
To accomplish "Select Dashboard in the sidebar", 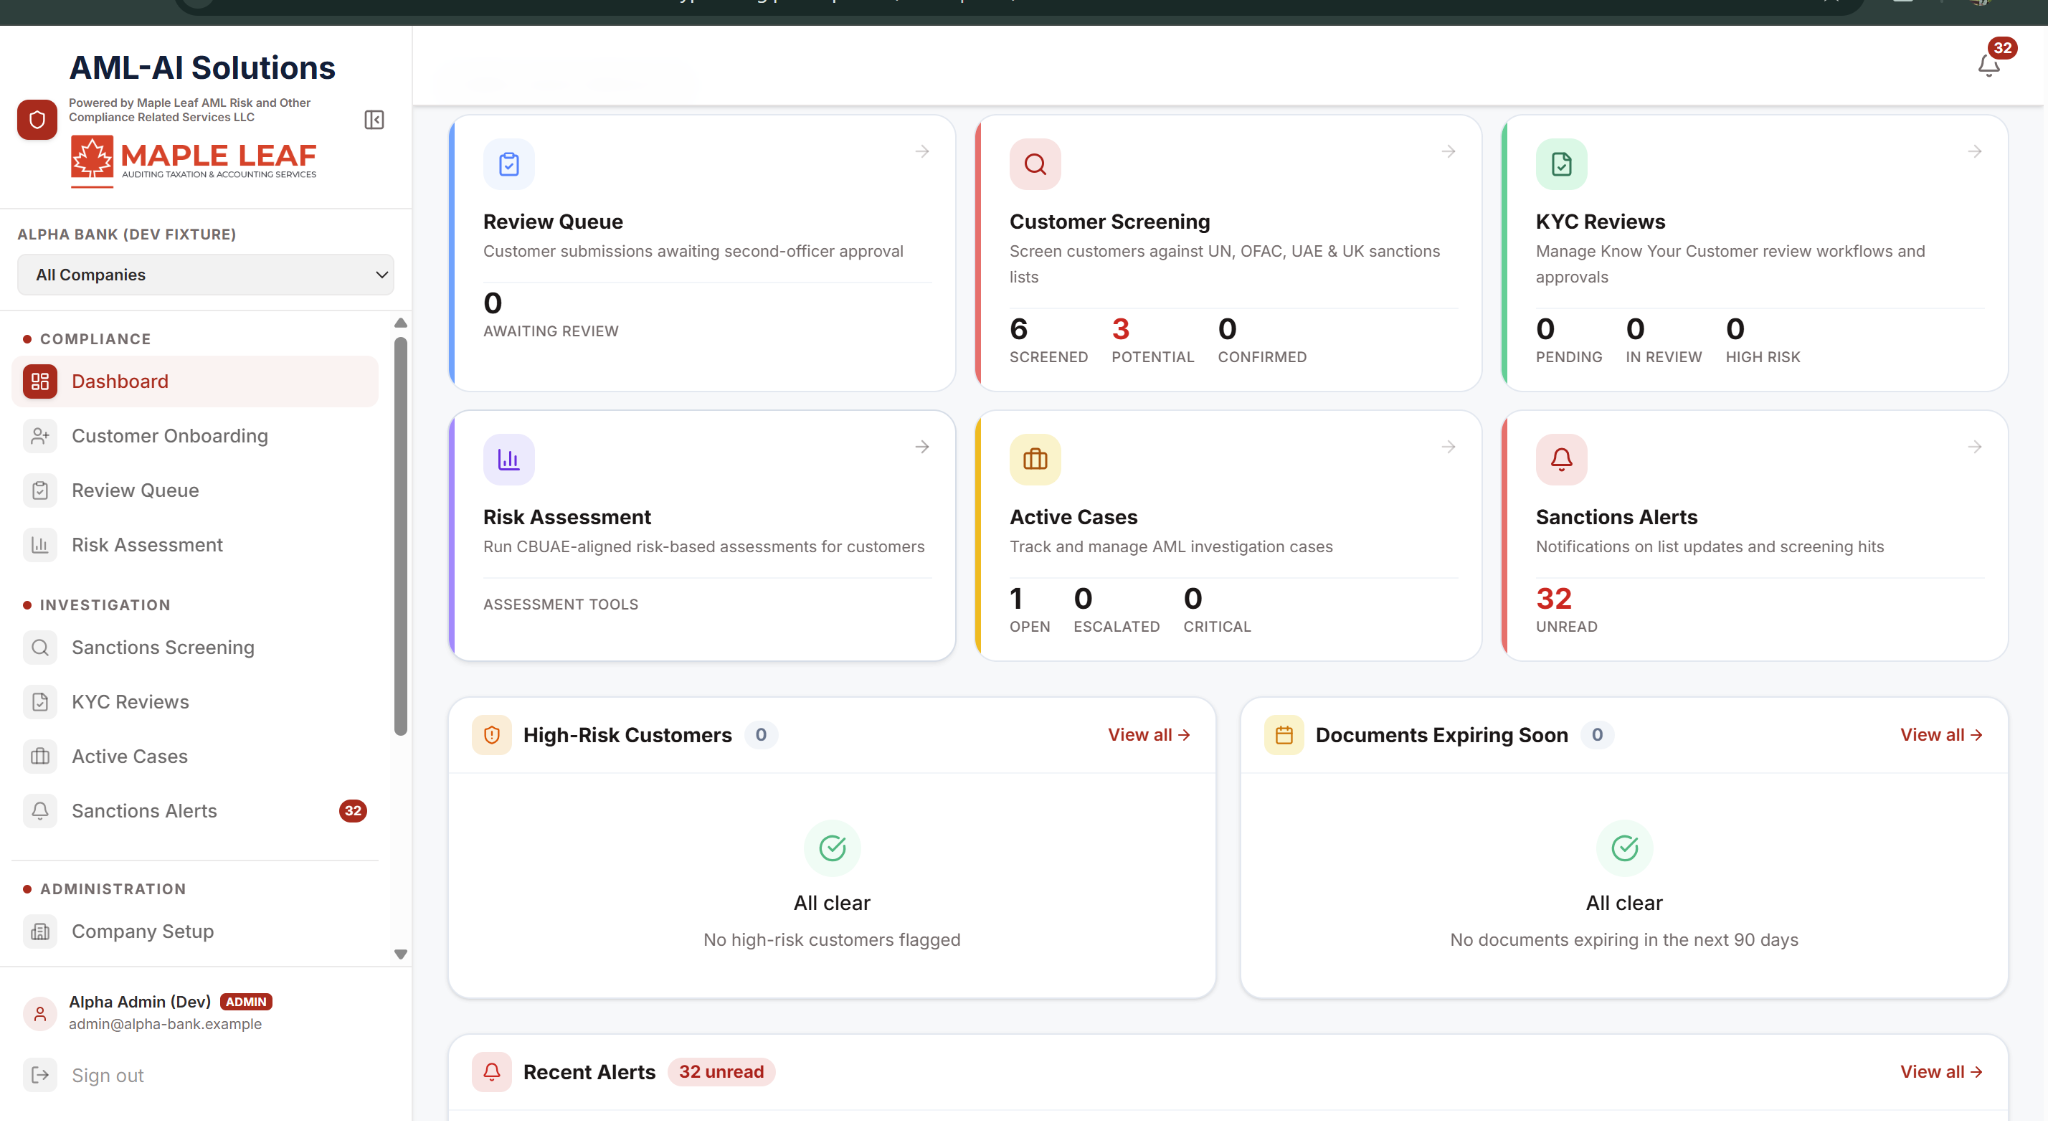I will [195, 382].
